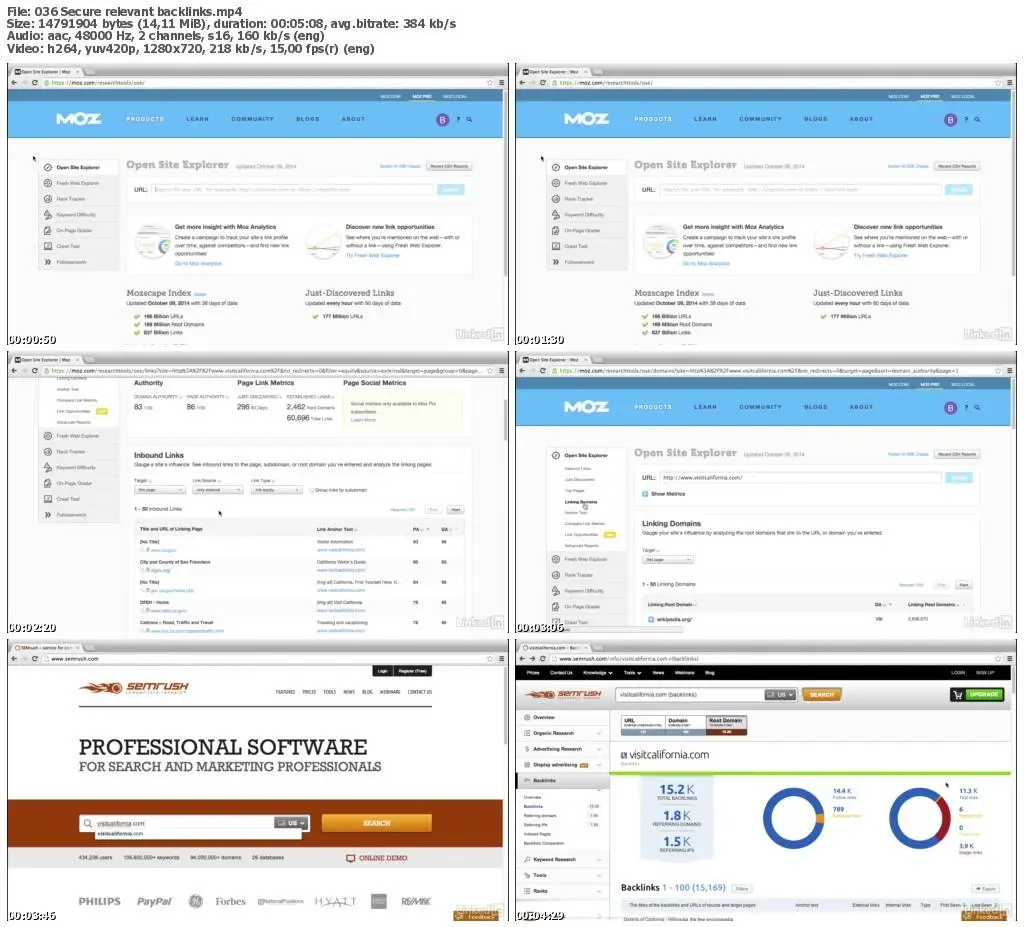Expand Keyword Research in the SEMrush sidebar
Image resolution: width=1024 pixels, height=927 pixels.
pyautogui.click(x=562, y=860)
